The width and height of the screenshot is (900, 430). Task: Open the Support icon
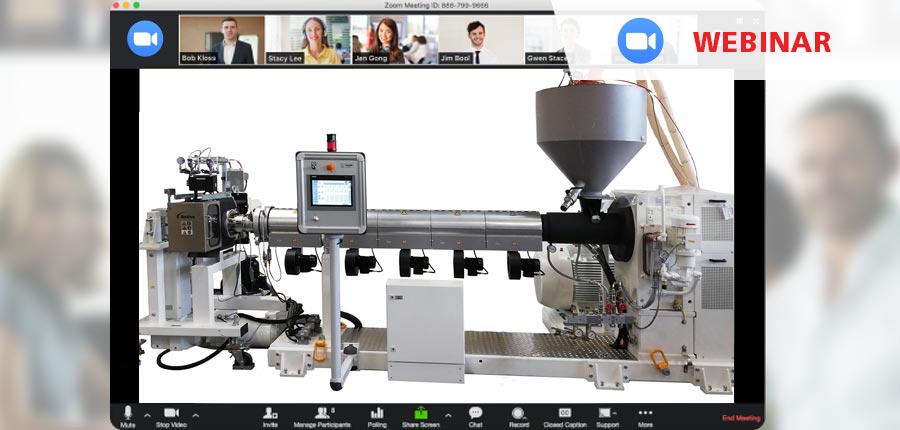(x=606, y=413)
